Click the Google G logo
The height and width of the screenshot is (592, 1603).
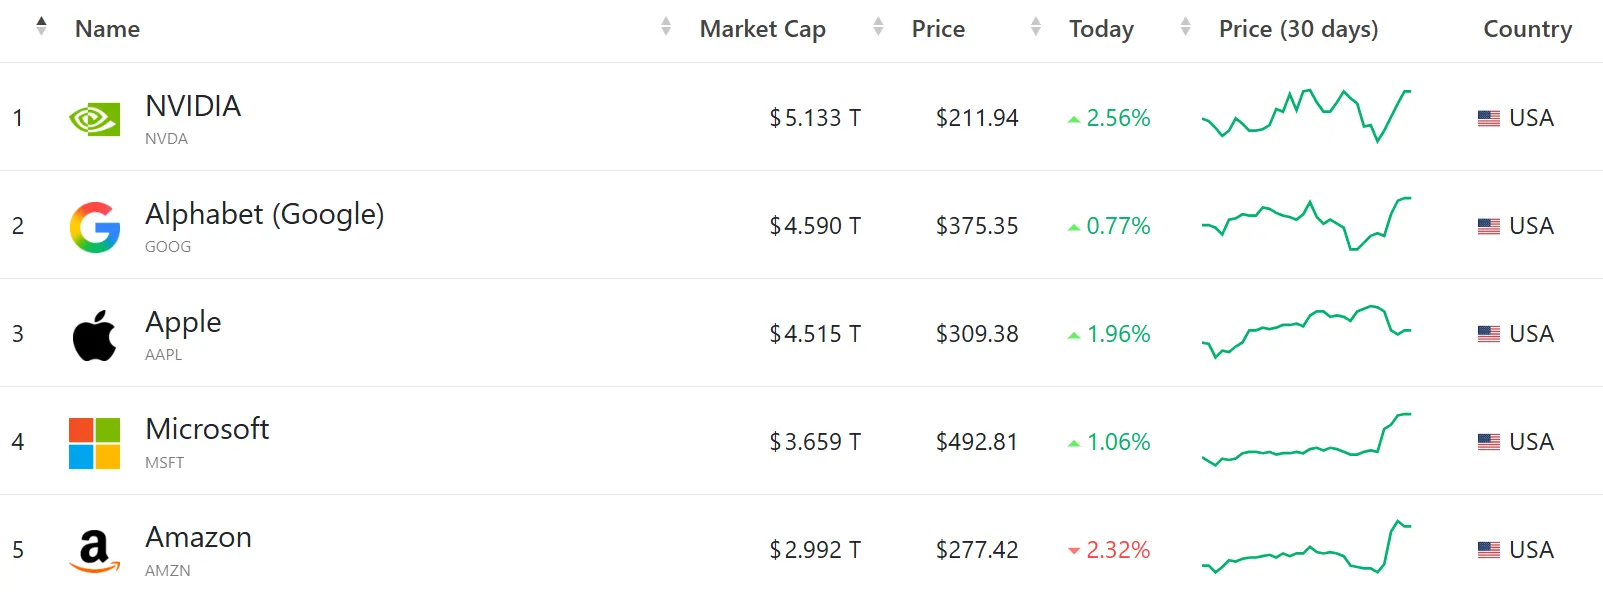[x=95, y=227]
